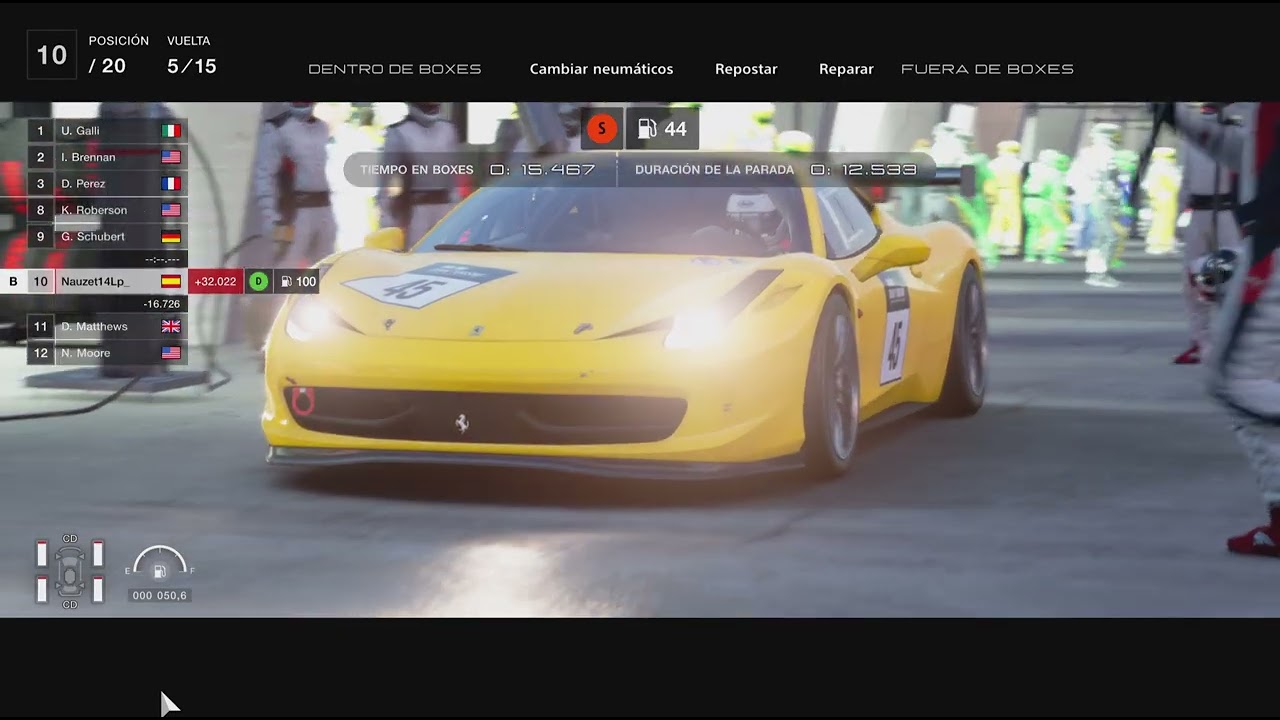Click the upper CD label above car diagram
Image resolution: width=1280 pixels, height=720 pixels.
click(70, 539)
